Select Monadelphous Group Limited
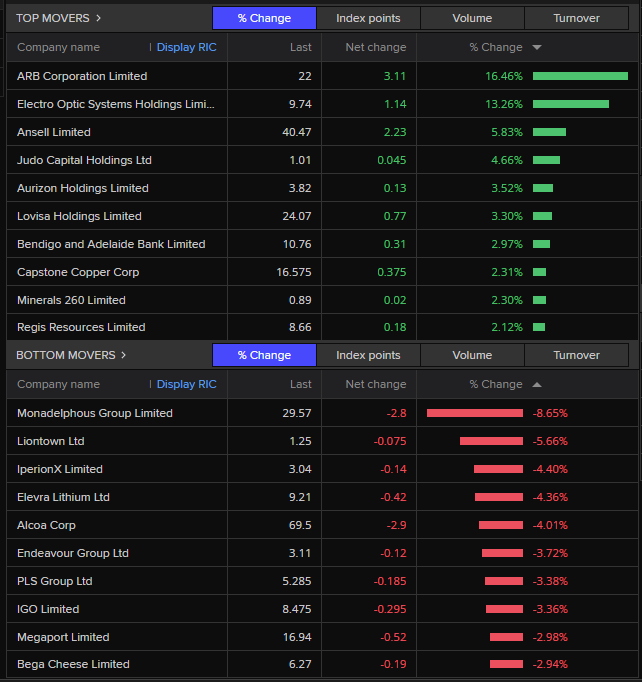The width and height of the screenshot is (642, 682). 95,413
